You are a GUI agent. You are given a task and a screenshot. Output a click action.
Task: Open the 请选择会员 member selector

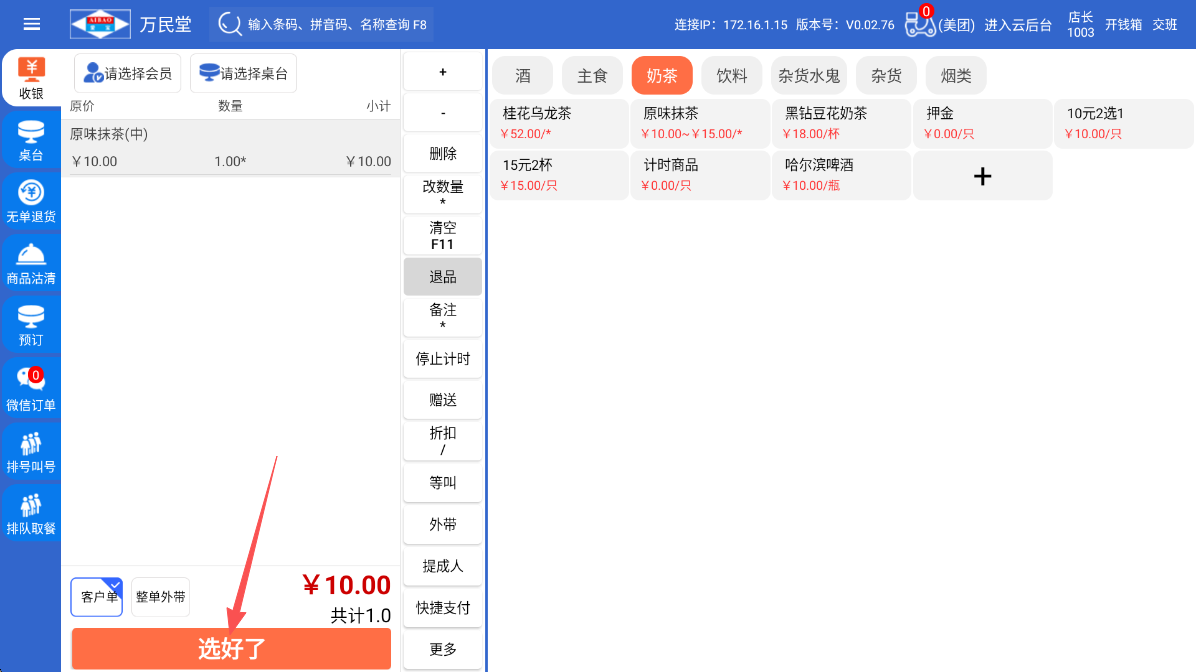coord(128,73)
